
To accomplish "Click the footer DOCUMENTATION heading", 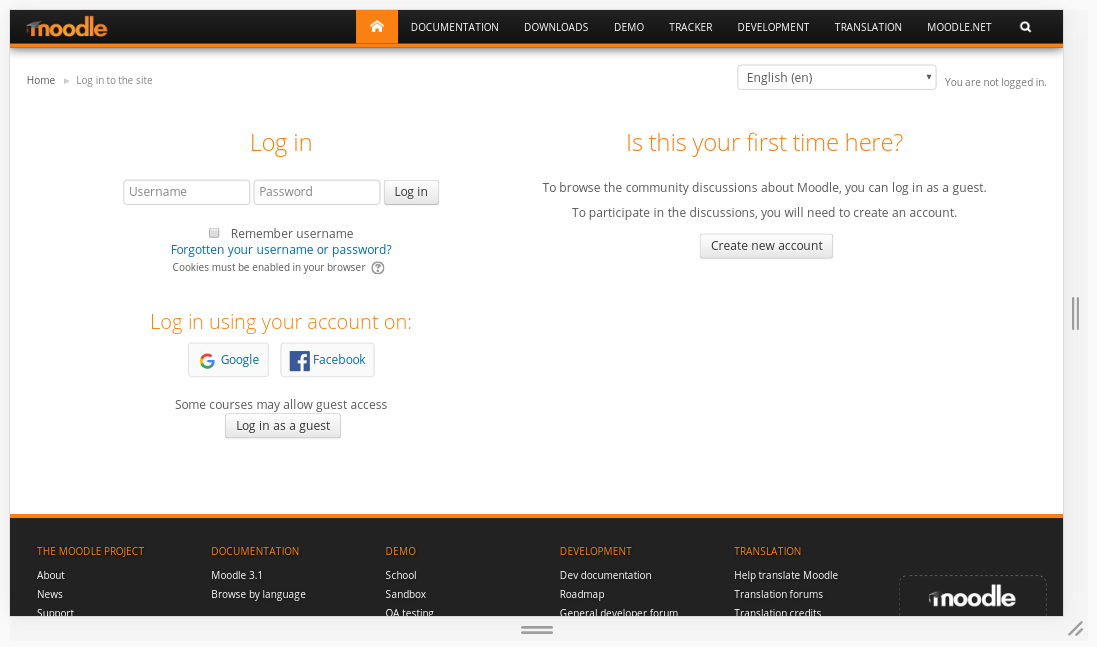I will coord(255,551).
